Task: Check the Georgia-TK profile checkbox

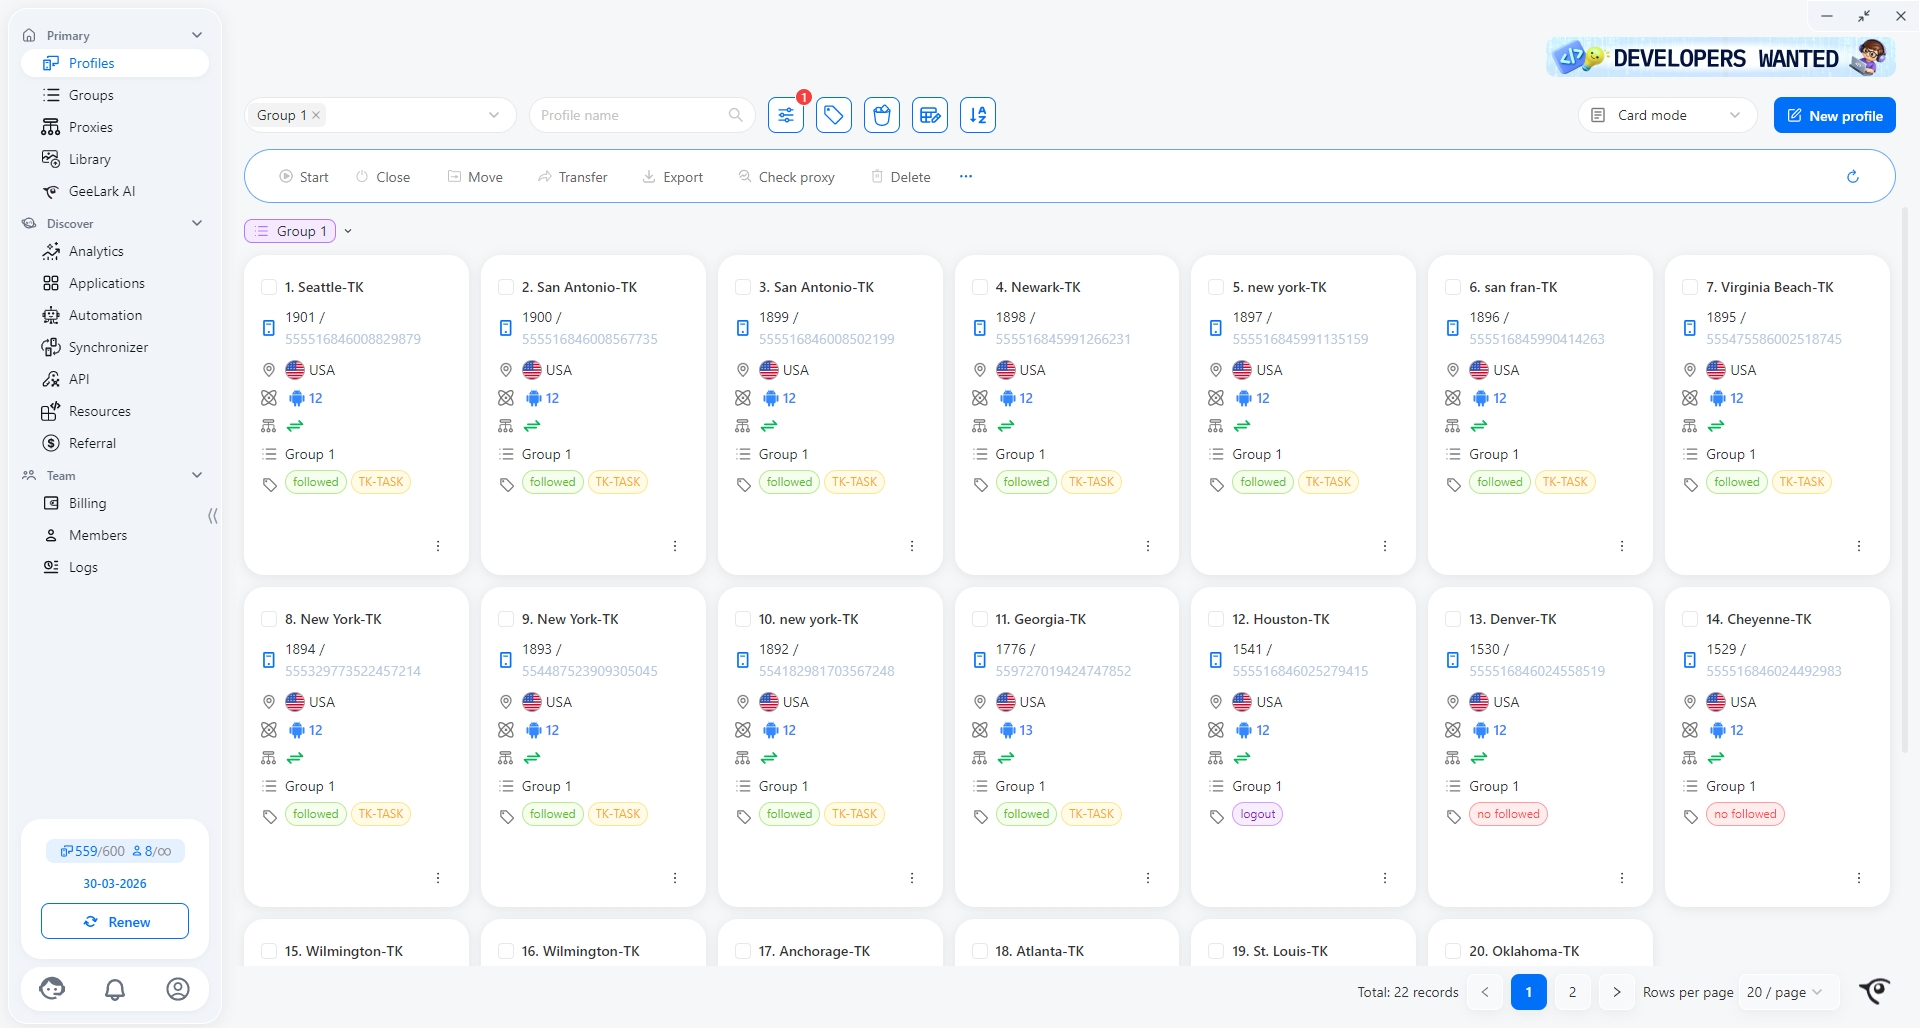Action: click(980, 619)
